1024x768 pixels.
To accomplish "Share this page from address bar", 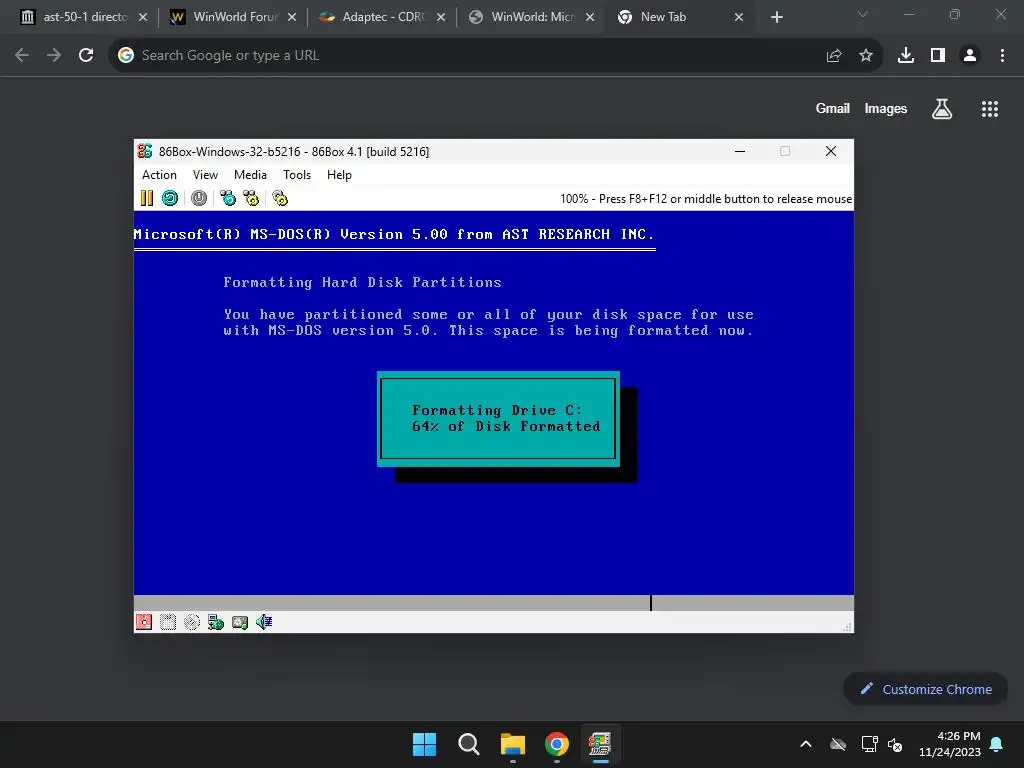I will tap(834, 56).
